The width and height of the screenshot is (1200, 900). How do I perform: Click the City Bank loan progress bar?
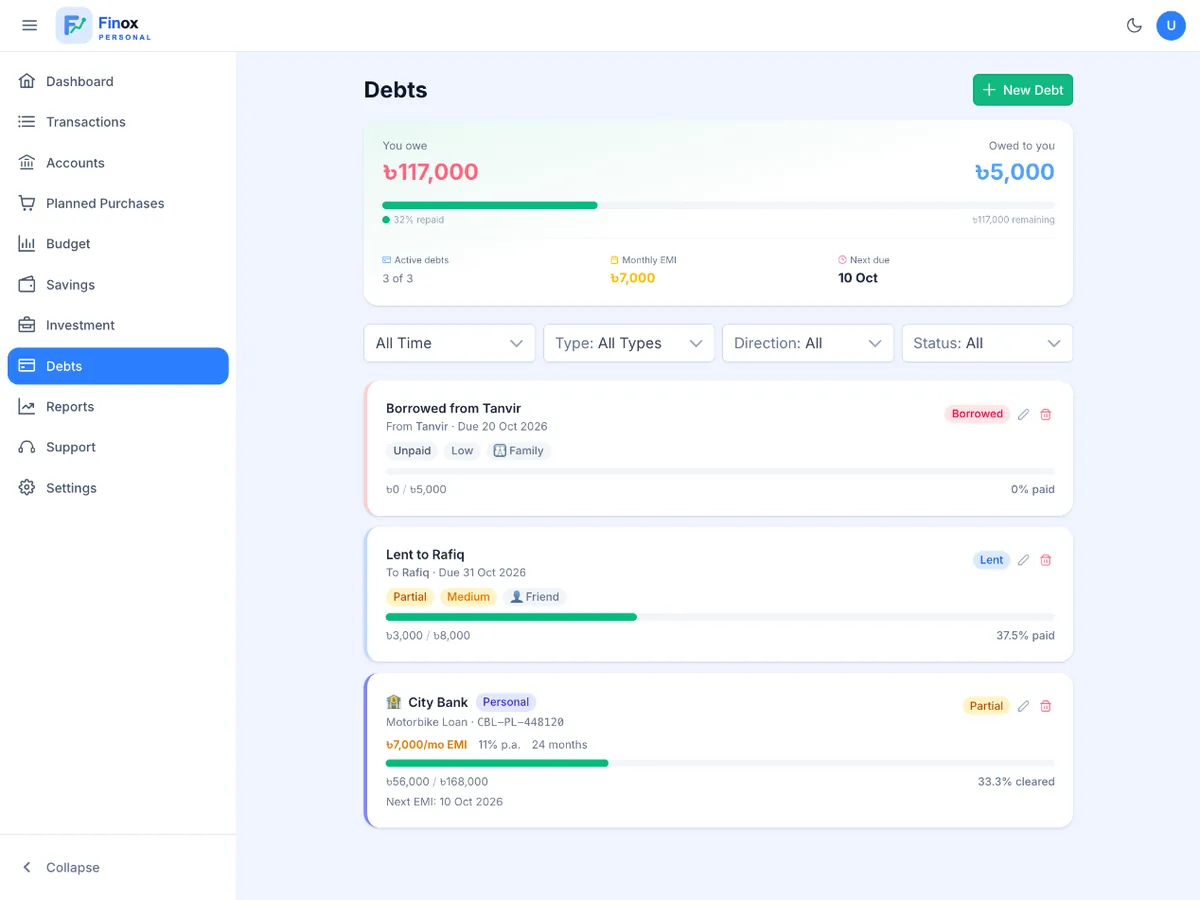[720, 763]
